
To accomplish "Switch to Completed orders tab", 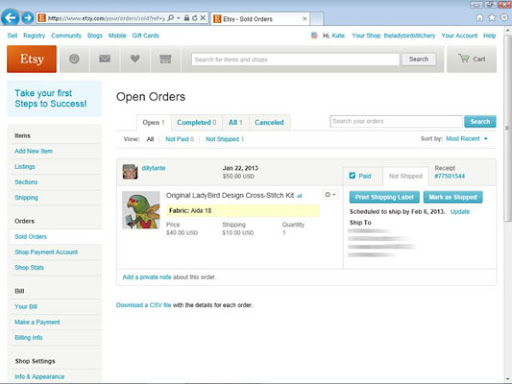I will (196, 122).
